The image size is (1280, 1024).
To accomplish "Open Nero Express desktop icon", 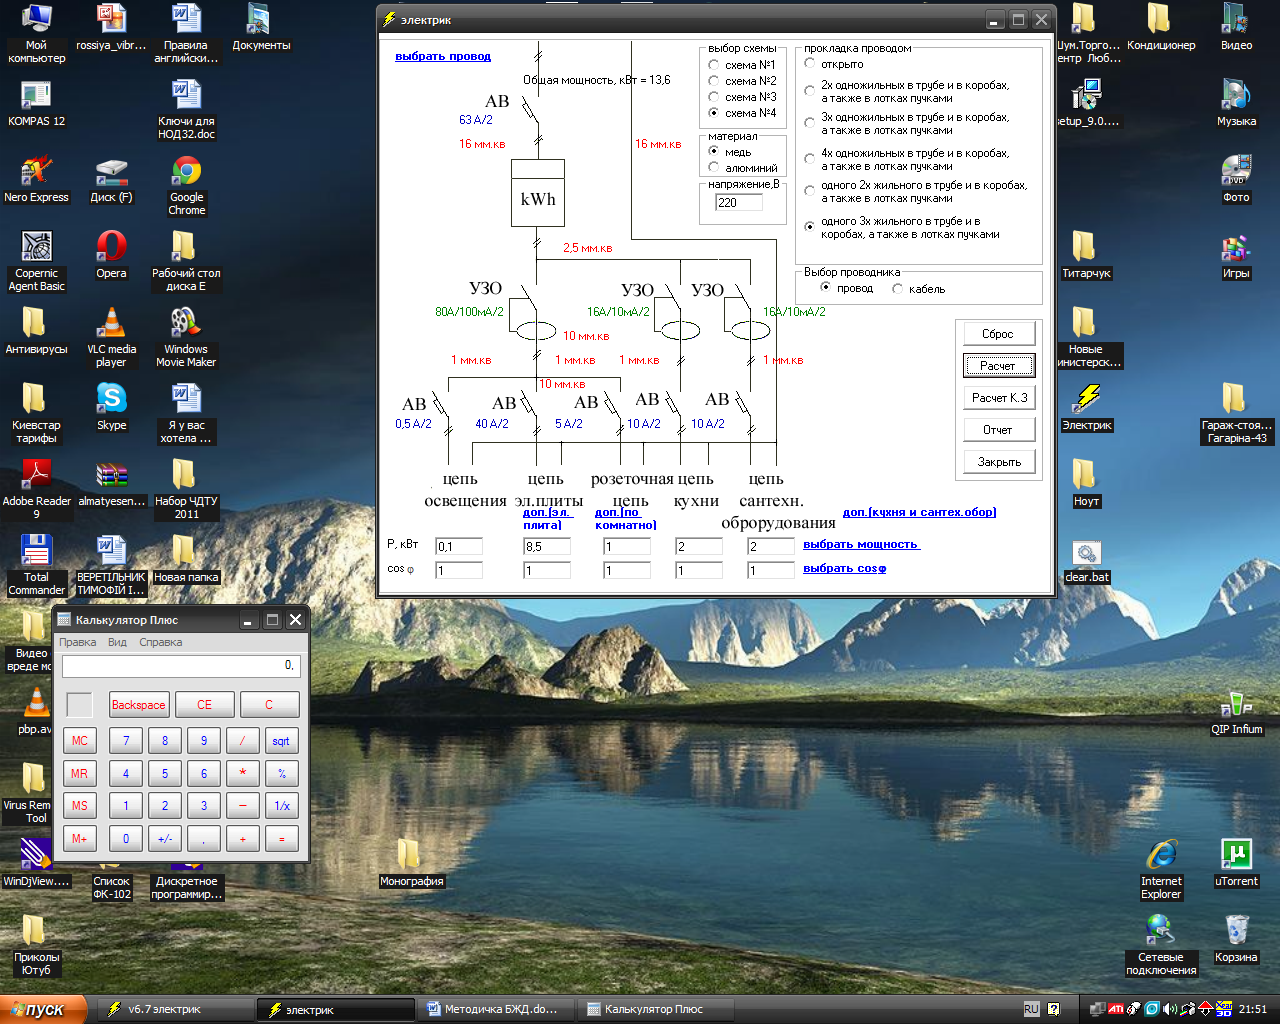I will click(x=36, y=173).
